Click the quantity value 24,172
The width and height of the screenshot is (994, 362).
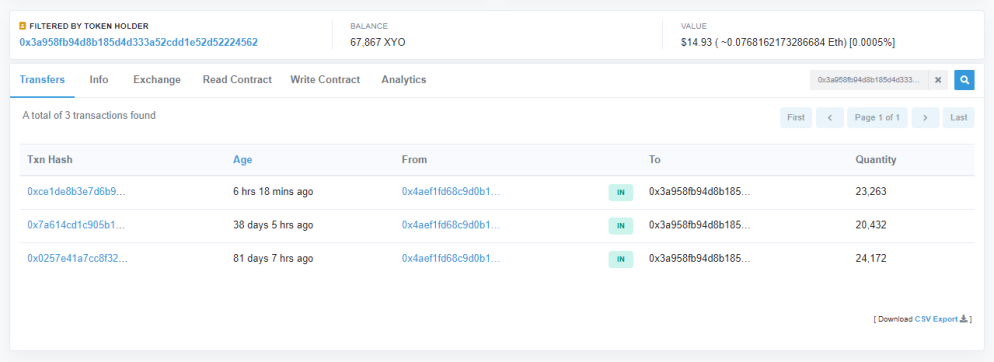[x=871, y=259]
